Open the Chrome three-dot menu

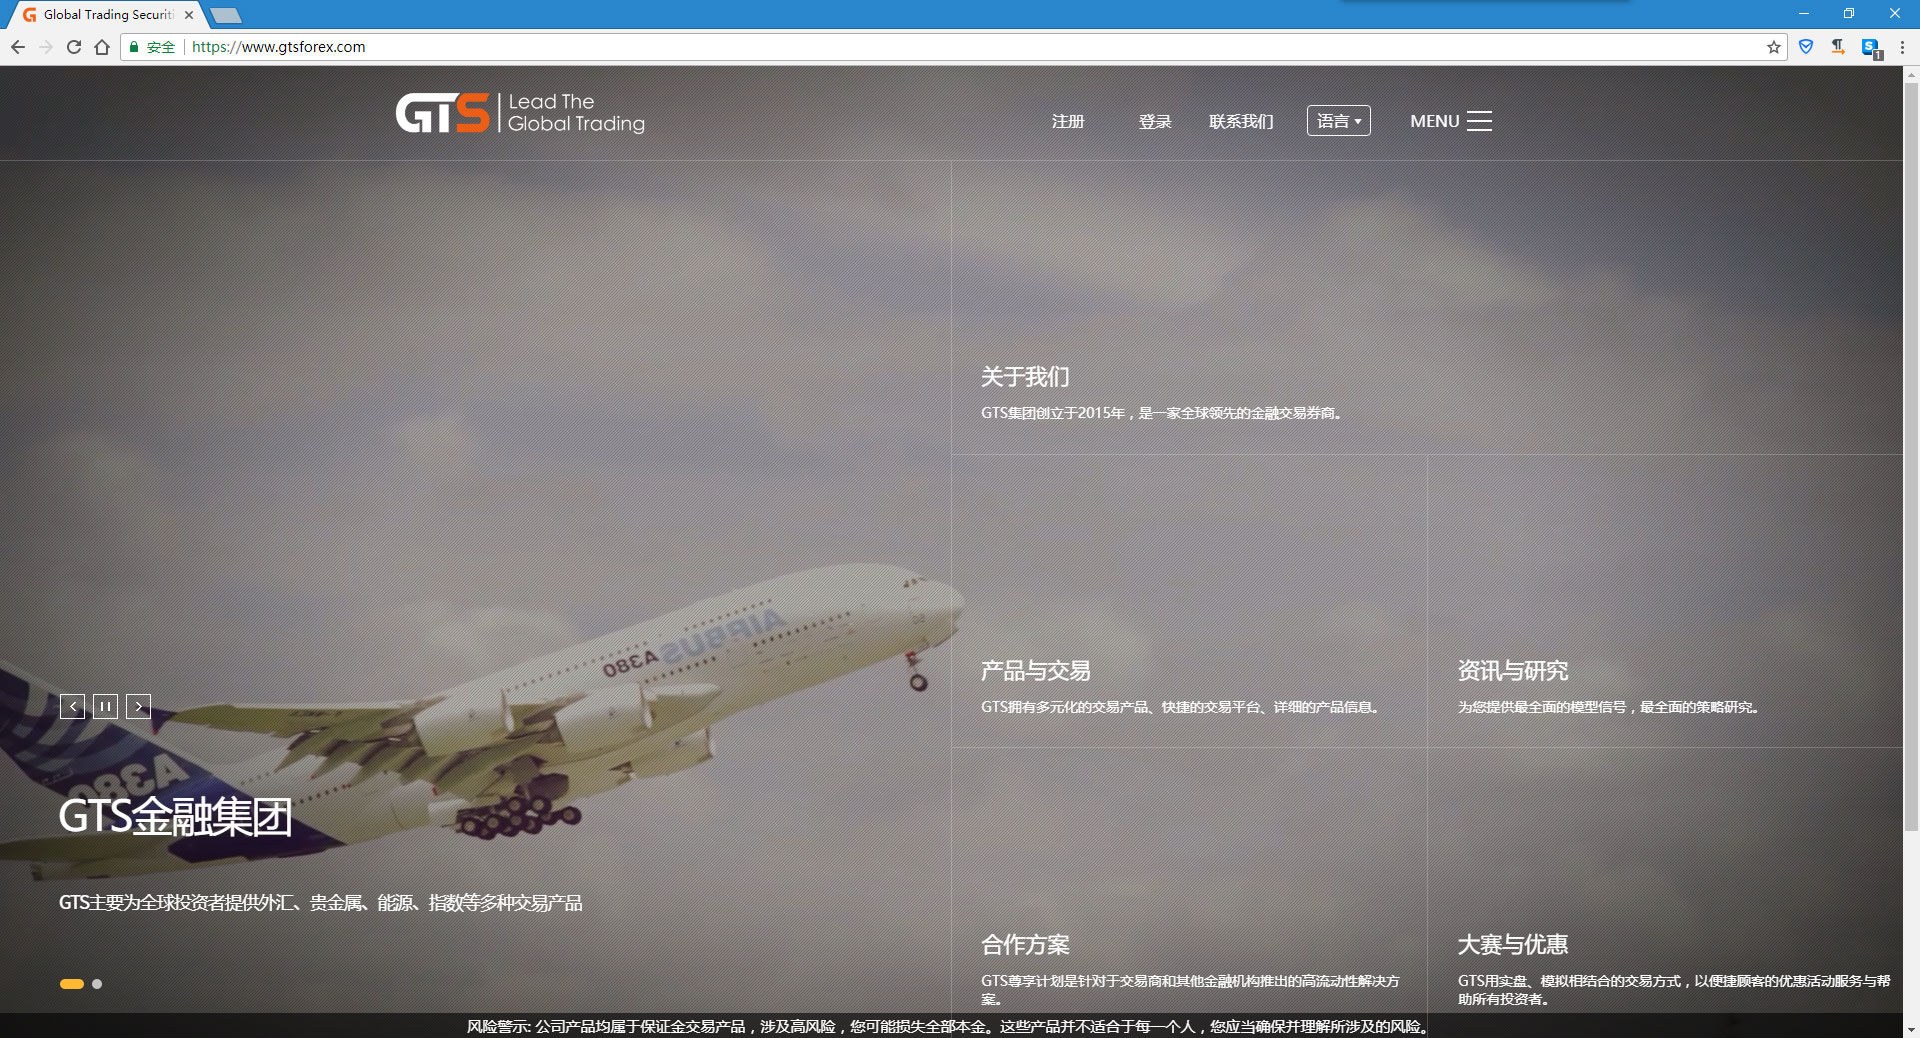(1902, 47)
